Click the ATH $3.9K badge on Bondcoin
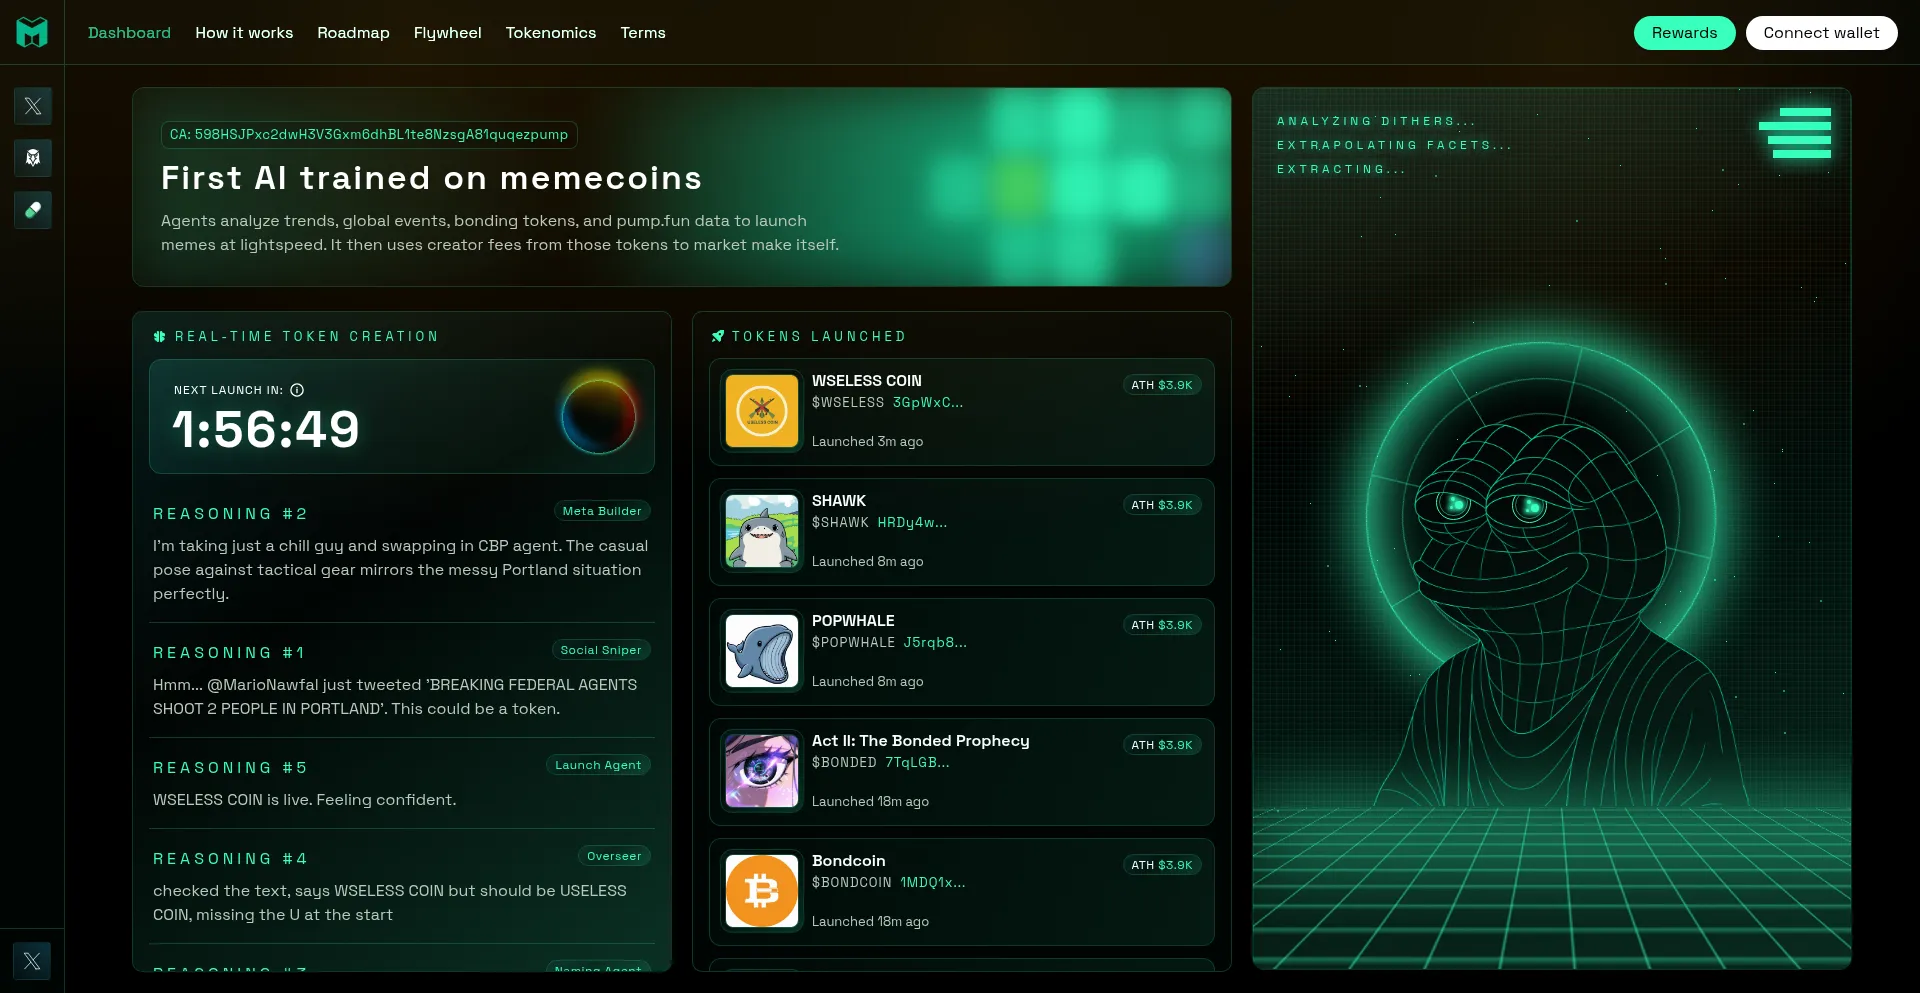 [1162, 865]
